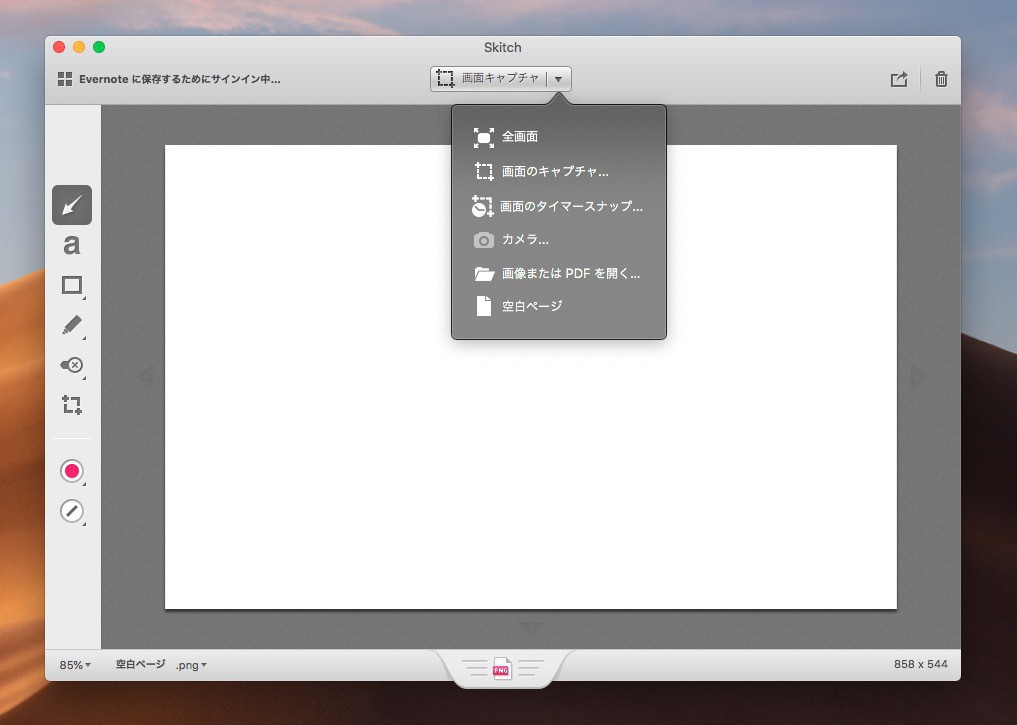Screen dimensions: 1017x725
Task: Open the Evernote grid icon
Action: pyautogui.click(x=65, y=79)
